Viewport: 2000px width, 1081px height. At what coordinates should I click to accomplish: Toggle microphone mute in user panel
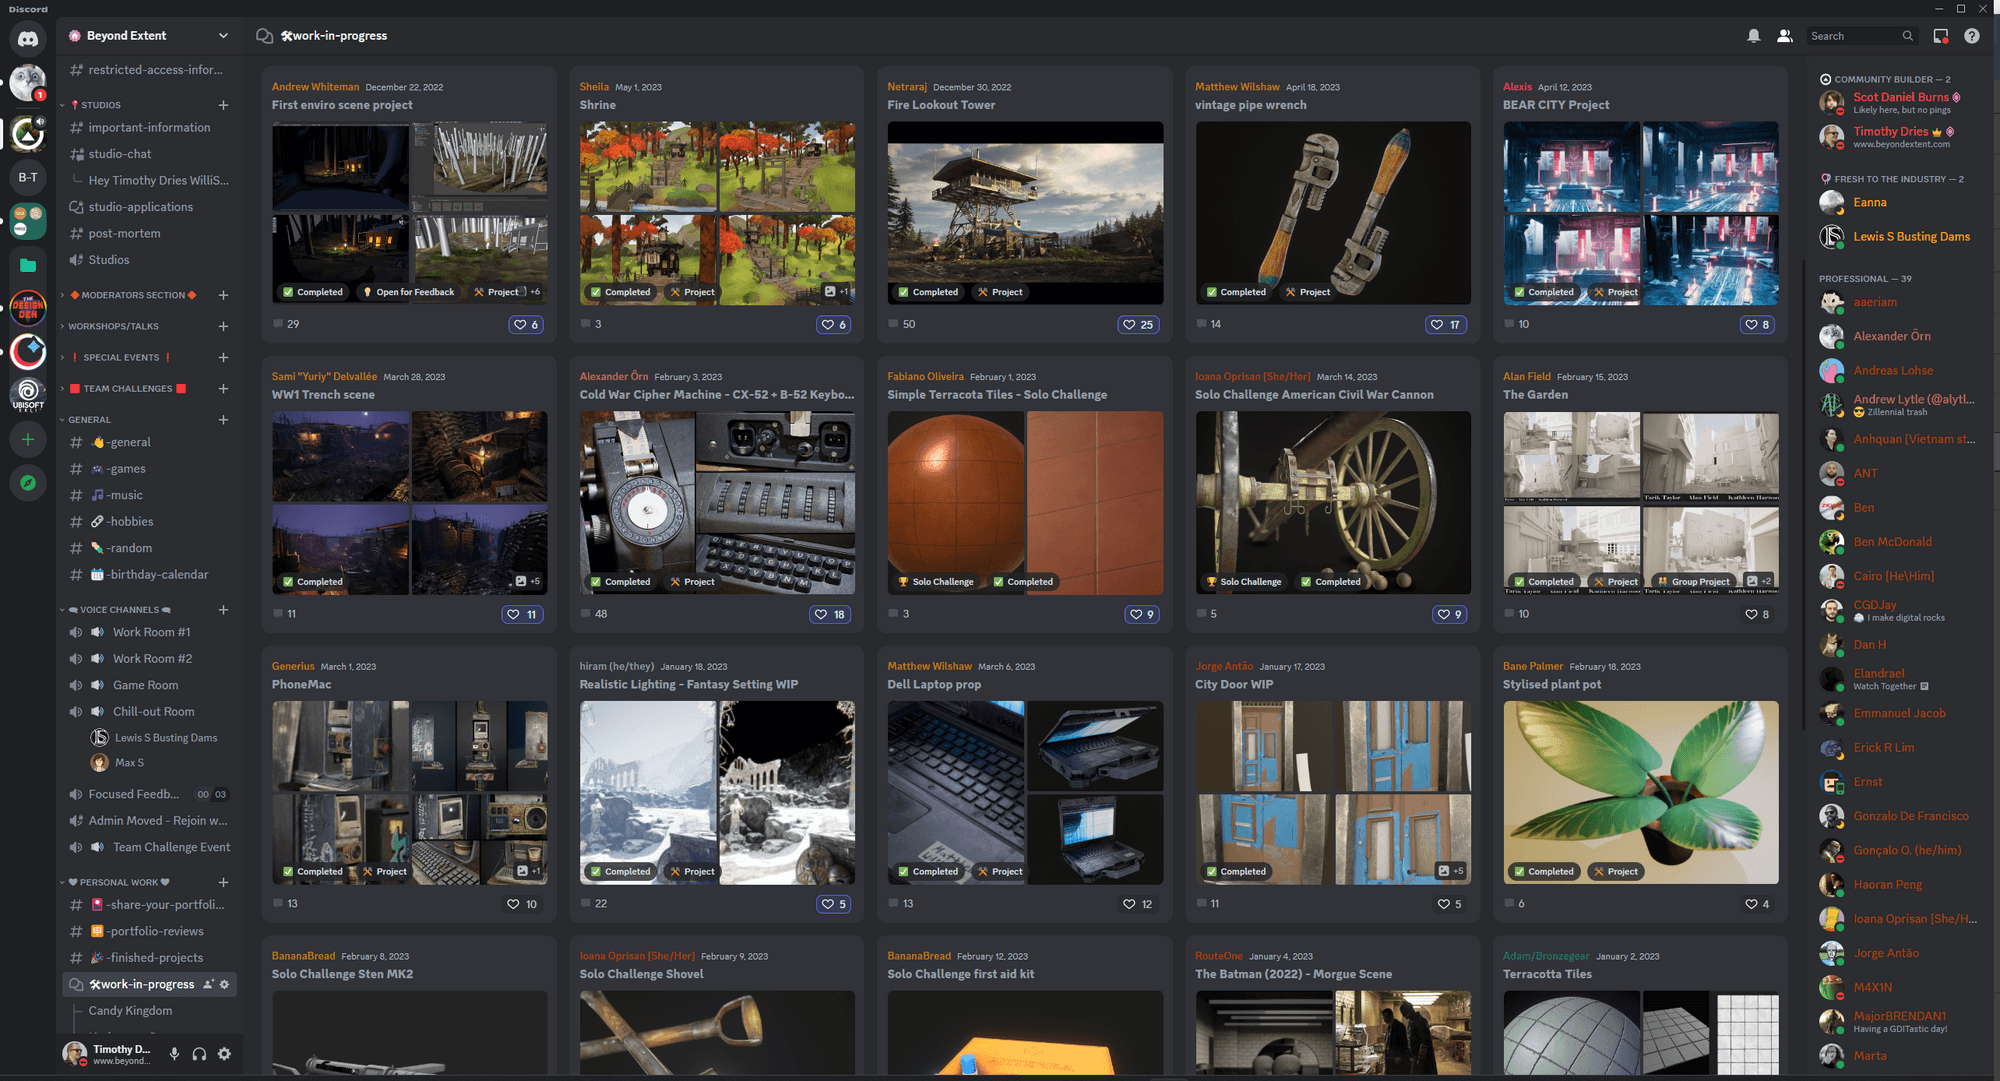(174, 1053)
